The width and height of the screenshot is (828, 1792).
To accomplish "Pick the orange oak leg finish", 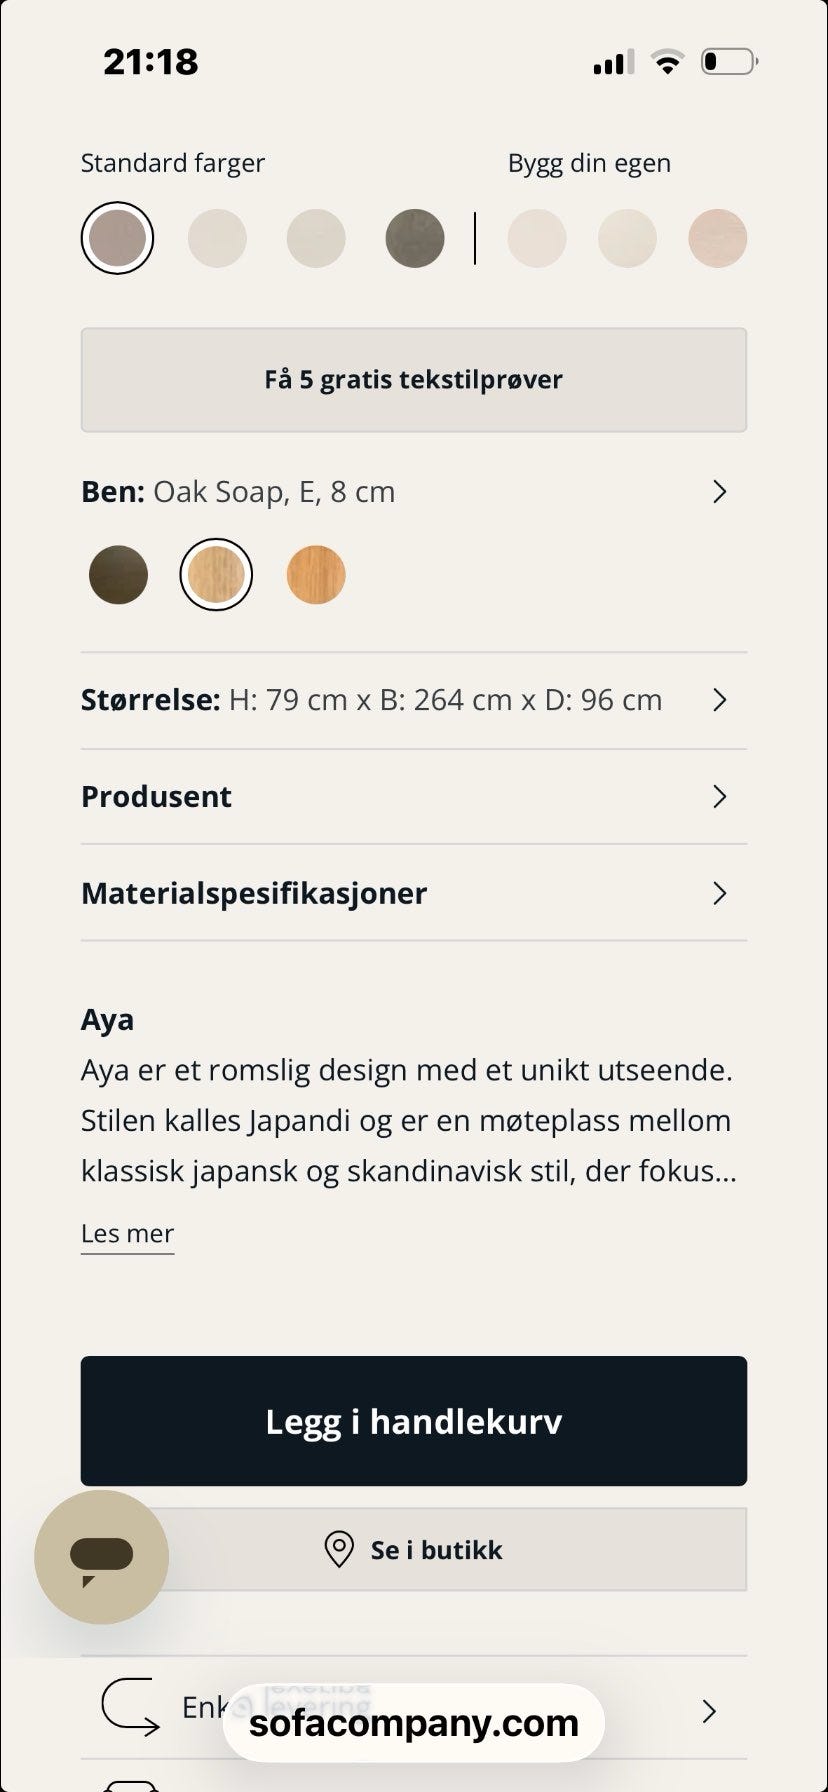I will [316, 575].
